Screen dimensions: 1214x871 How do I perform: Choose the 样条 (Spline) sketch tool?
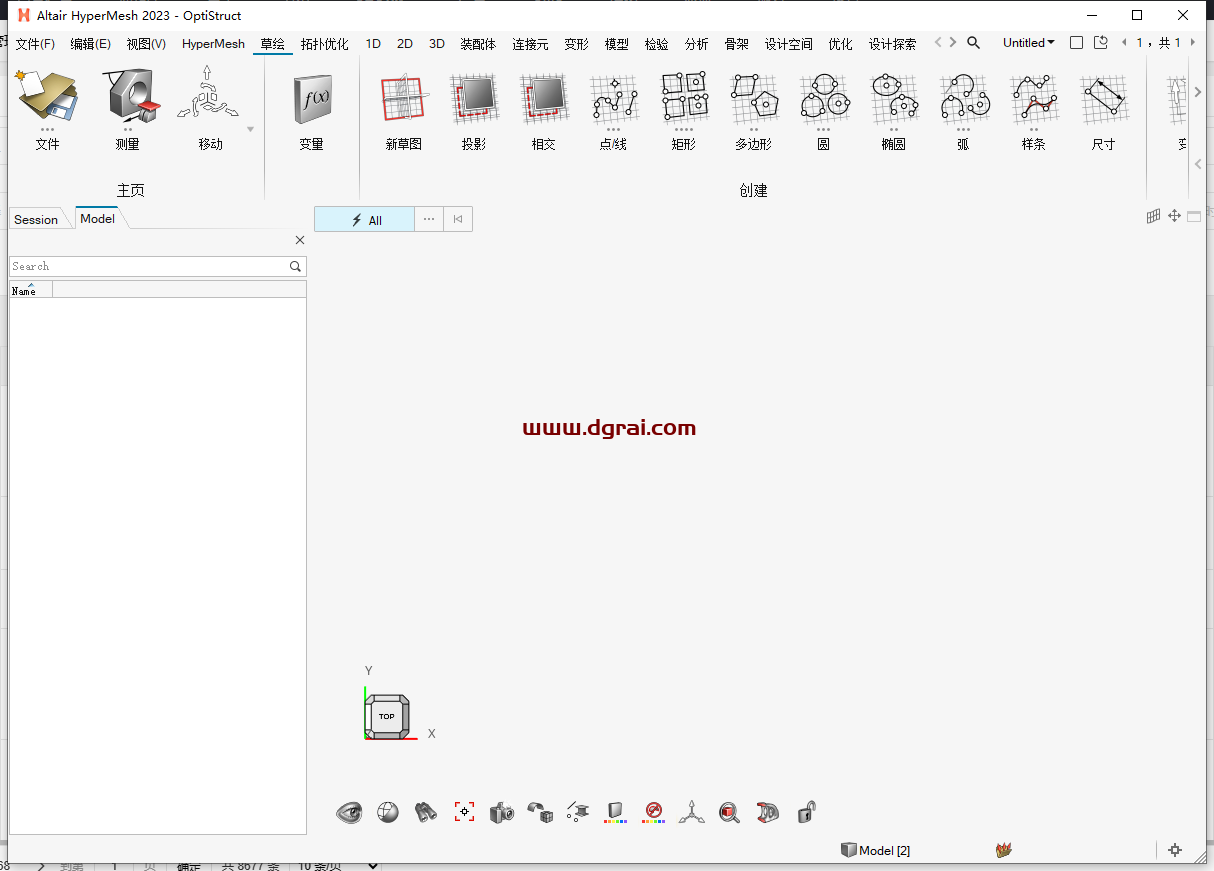[x=1034, y=98]
